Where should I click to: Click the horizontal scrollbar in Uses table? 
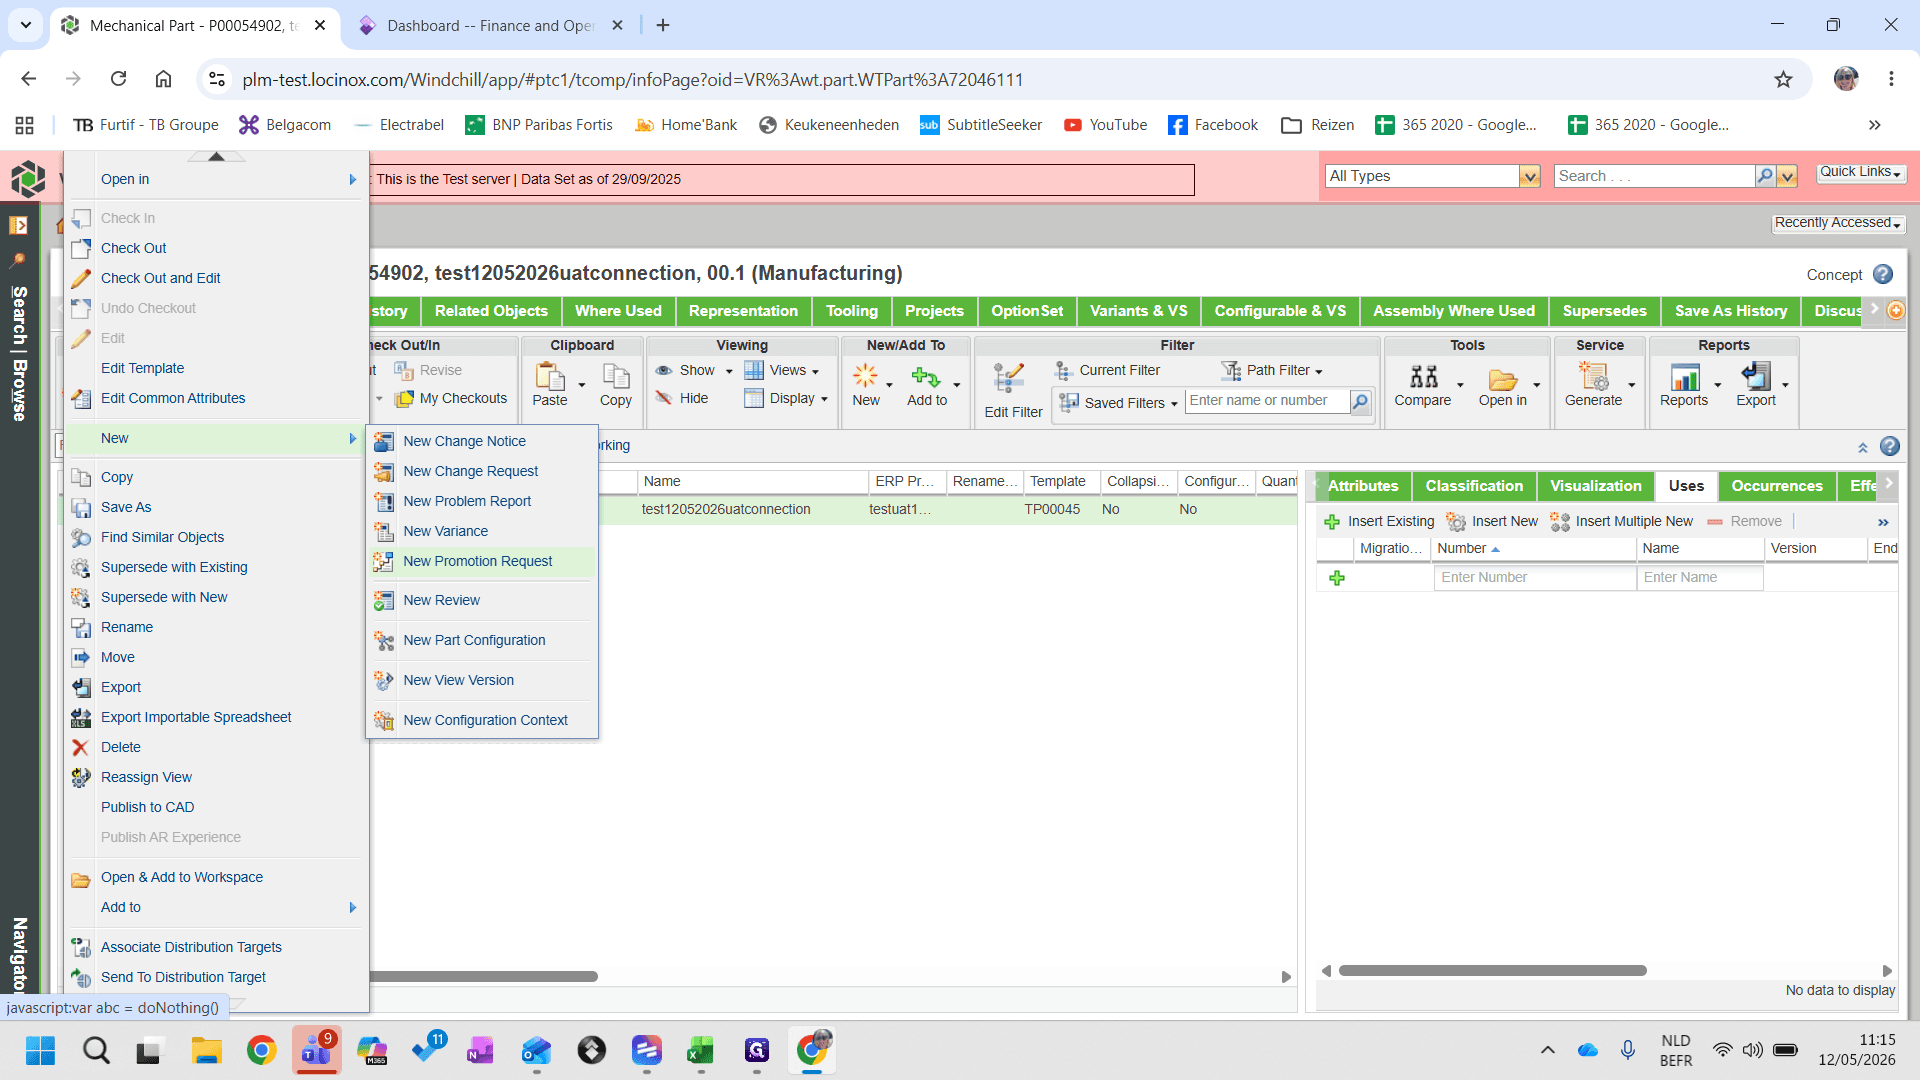[x=1492, y=970]
